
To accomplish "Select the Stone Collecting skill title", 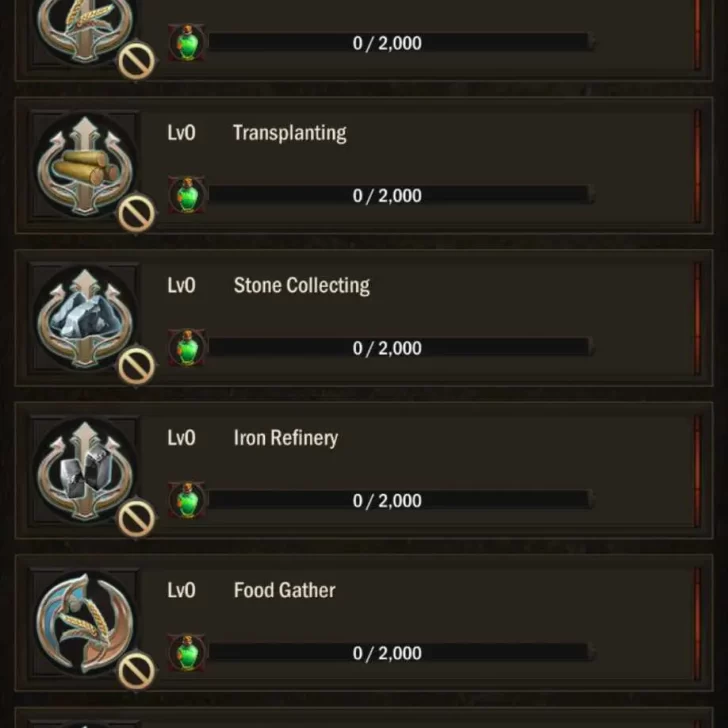I will 301,286.
